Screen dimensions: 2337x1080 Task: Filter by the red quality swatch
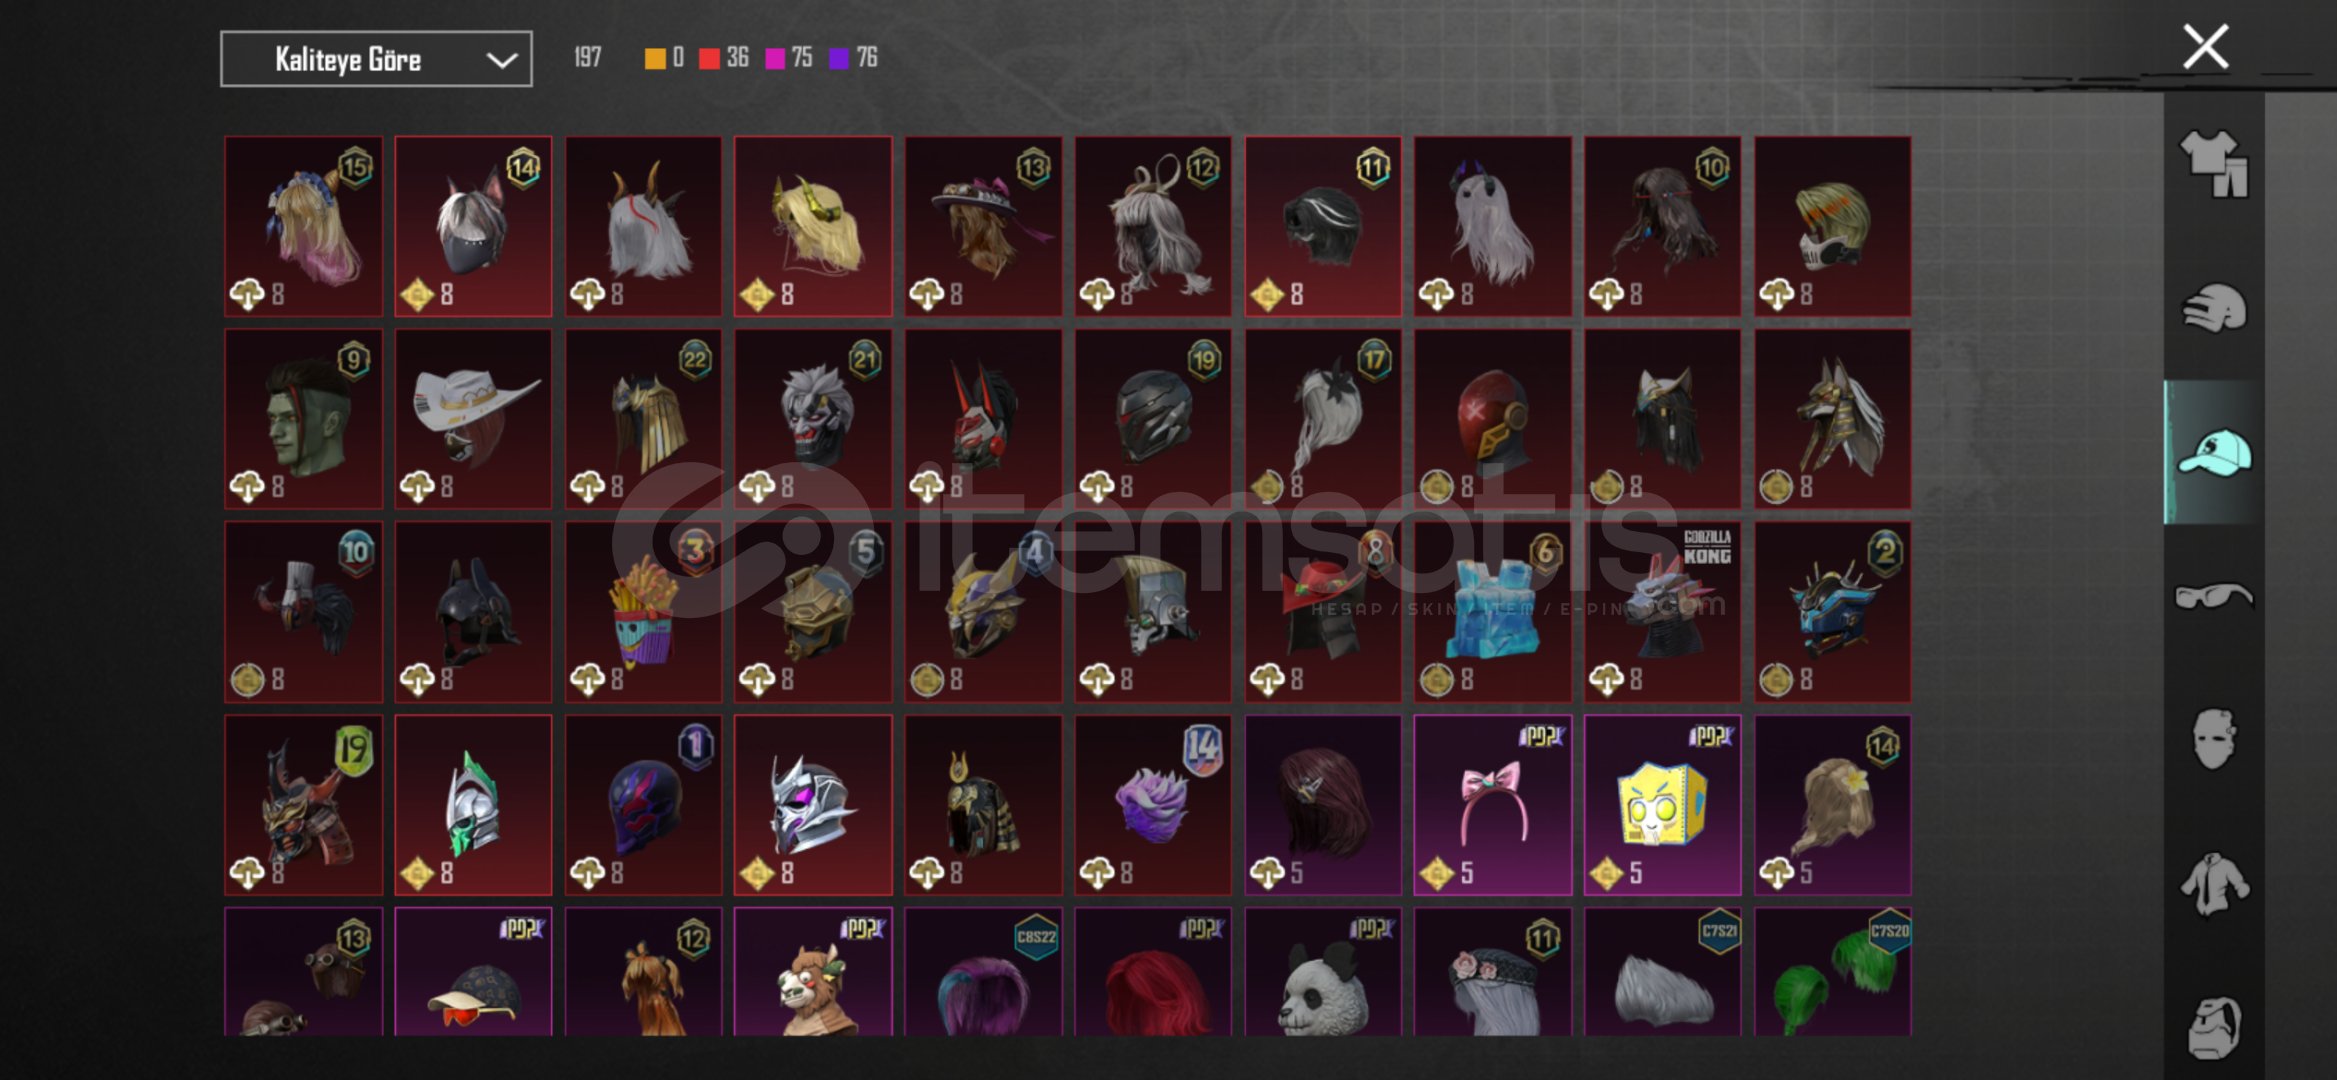pos(709,59)
